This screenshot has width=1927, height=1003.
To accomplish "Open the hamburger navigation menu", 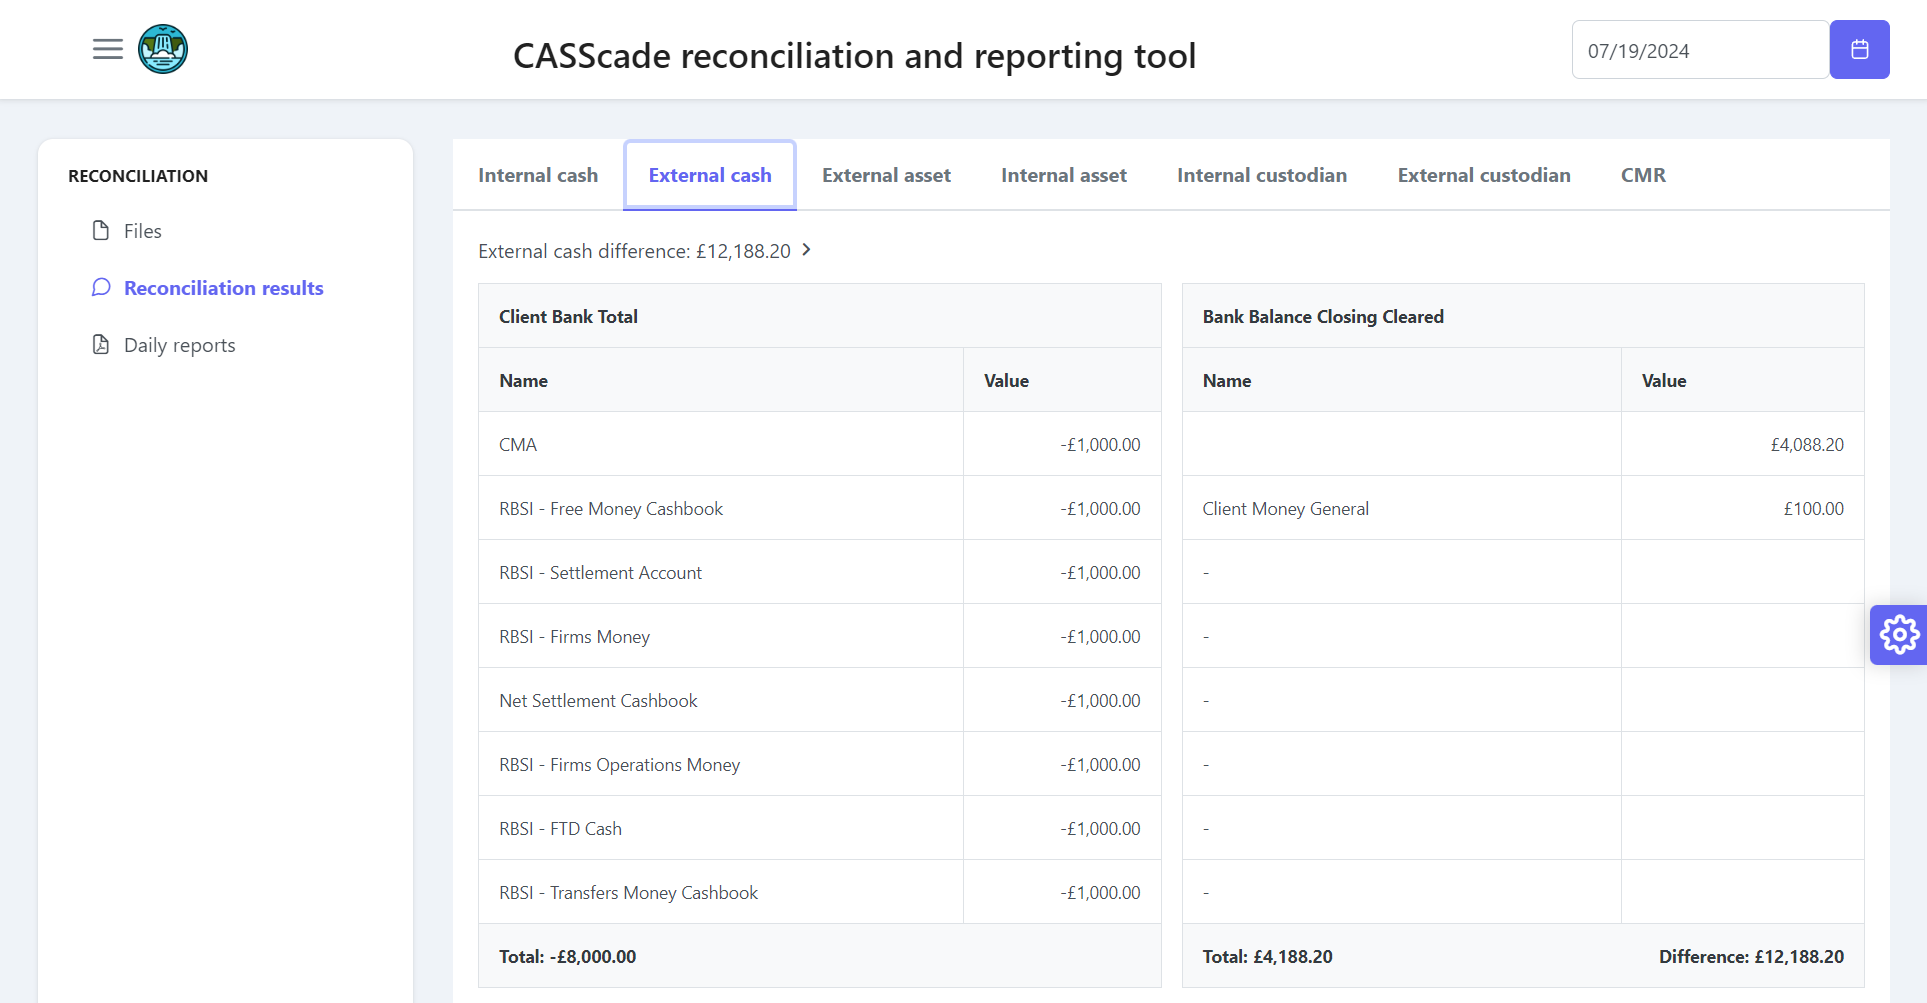I will pyautogui.click(x=108, y=49).
